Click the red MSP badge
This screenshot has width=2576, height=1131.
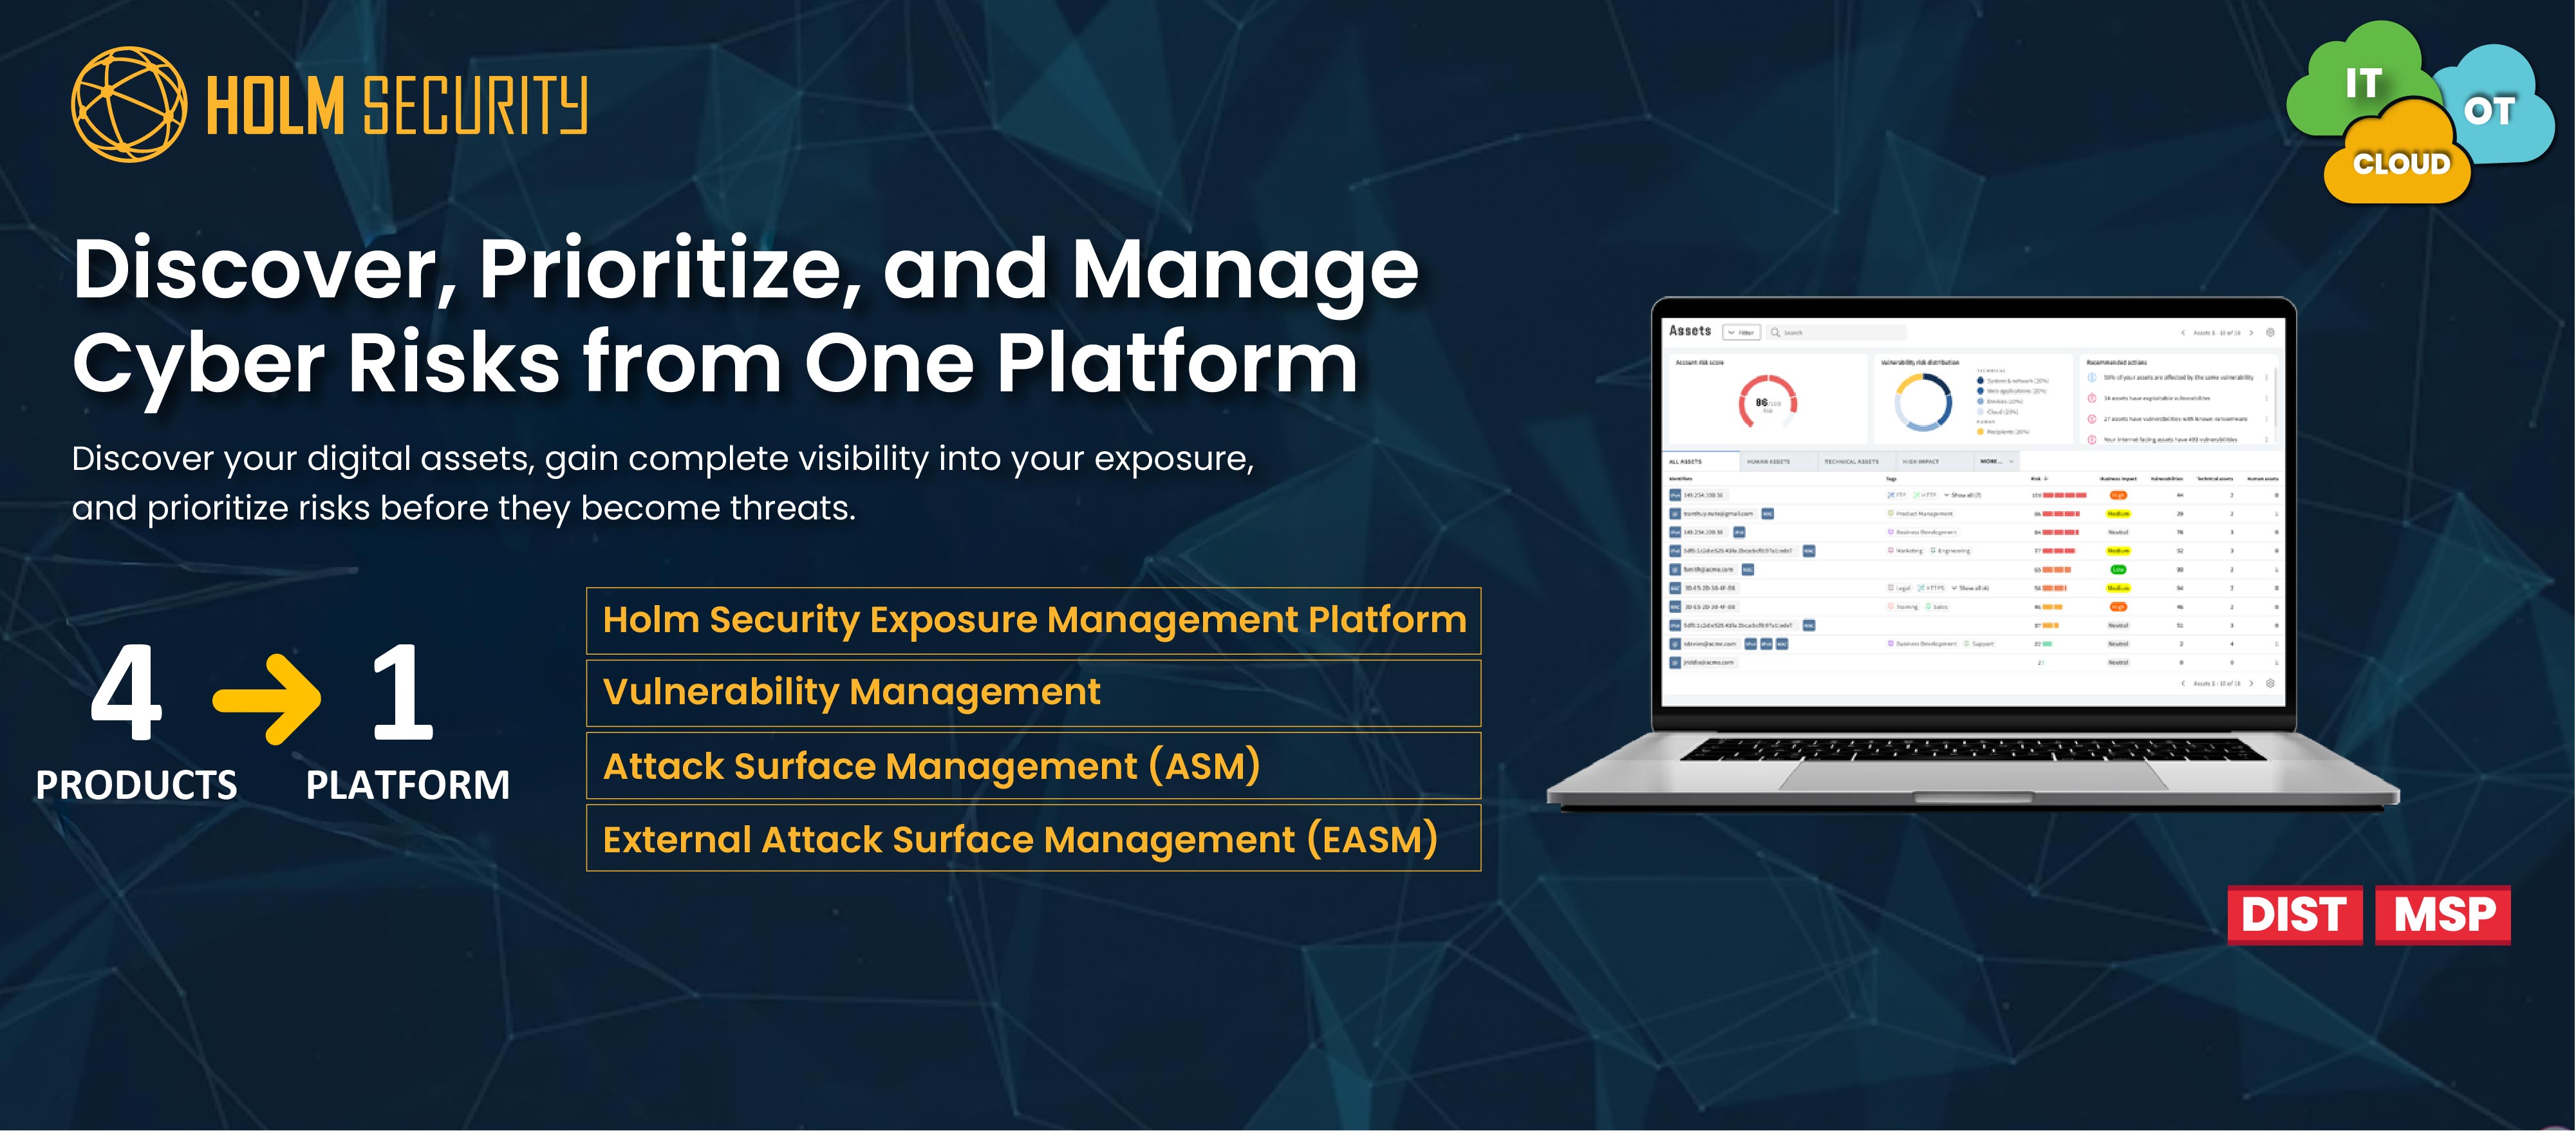click(x=2443, y=914)
